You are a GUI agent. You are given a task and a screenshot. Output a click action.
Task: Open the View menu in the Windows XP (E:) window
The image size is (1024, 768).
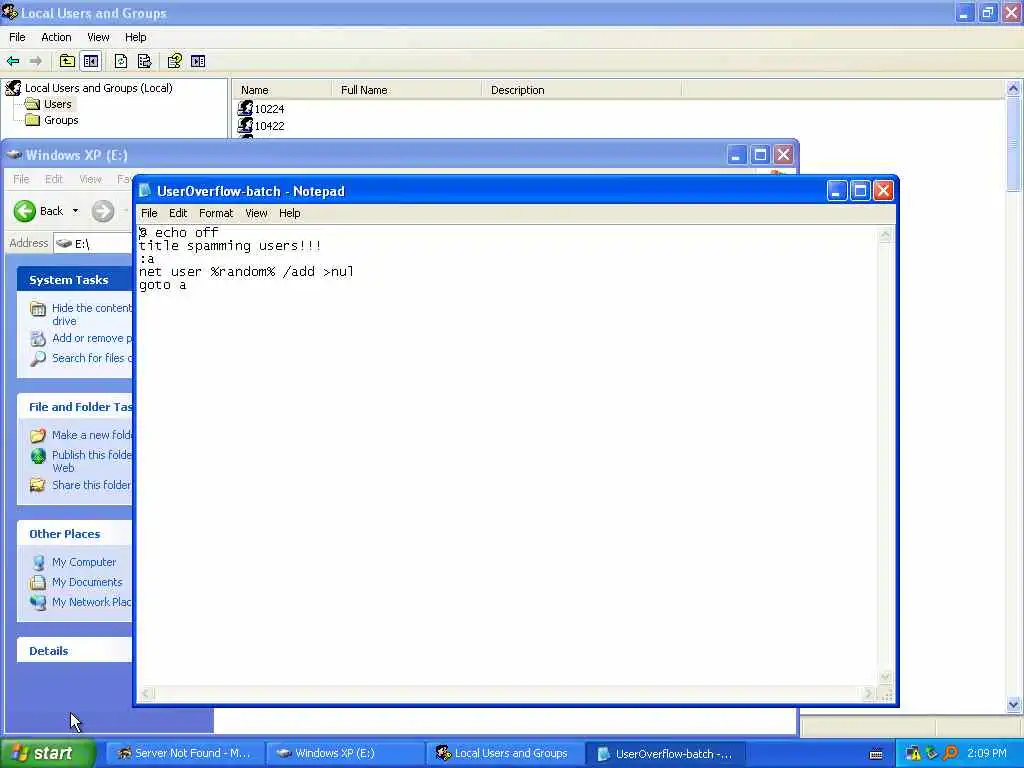point(91,179)
